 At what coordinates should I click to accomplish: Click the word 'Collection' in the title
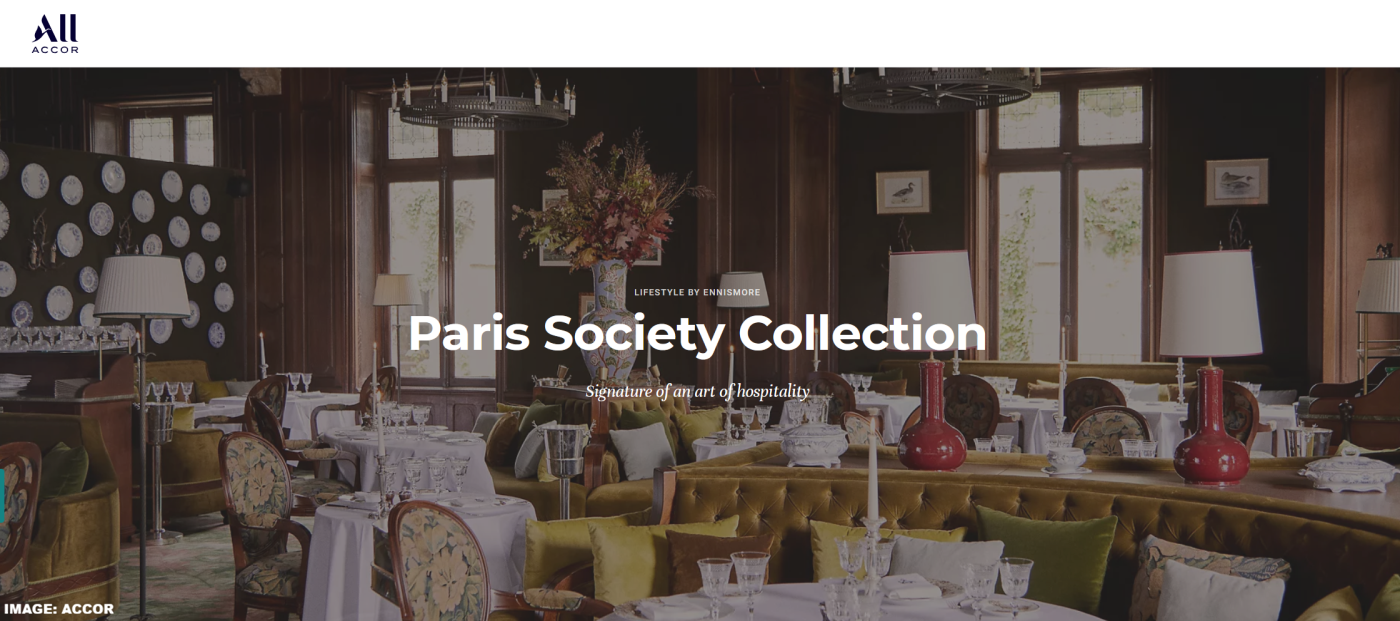coord(863,333)
